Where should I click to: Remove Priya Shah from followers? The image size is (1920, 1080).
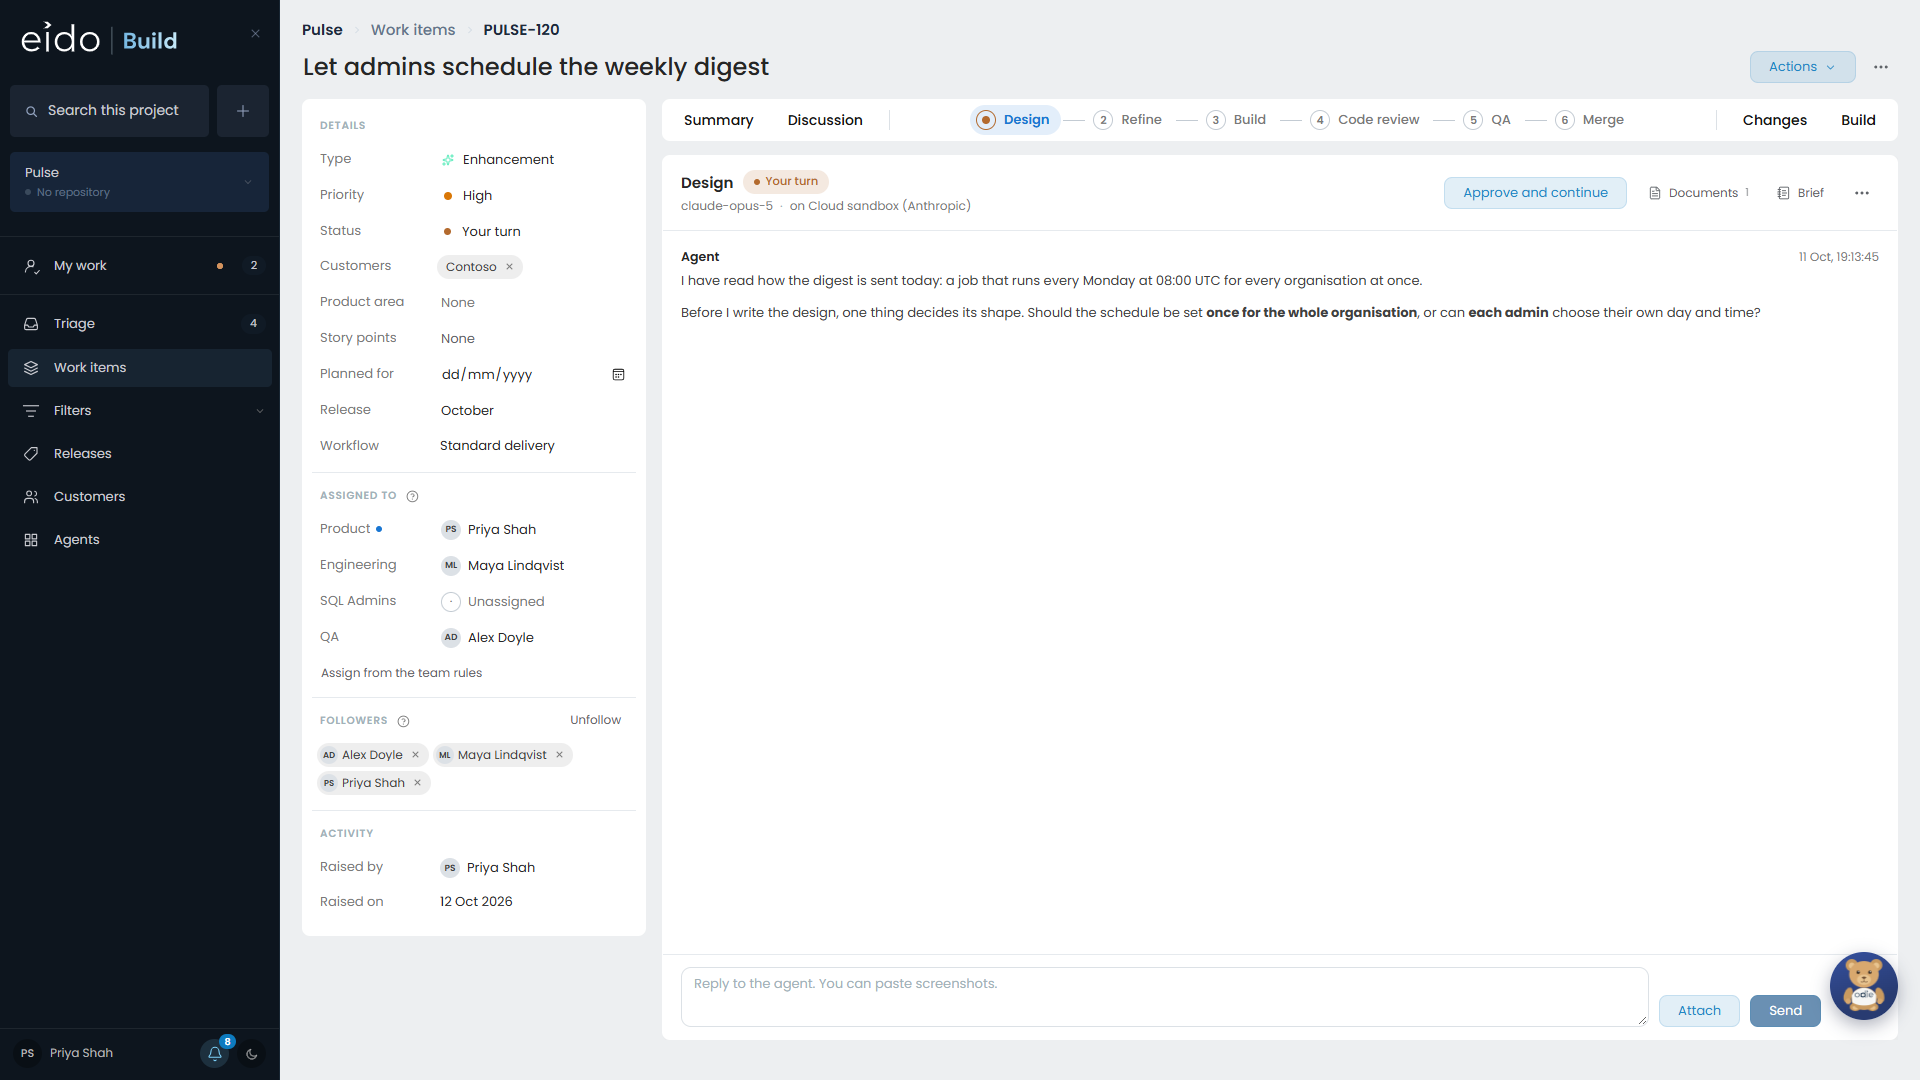point(417,783)
